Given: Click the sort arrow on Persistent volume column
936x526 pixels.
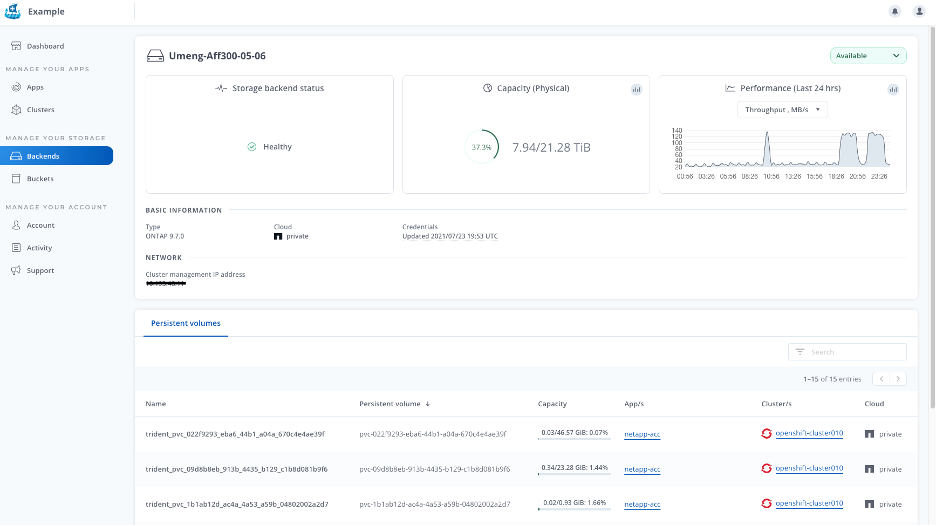Looking at the screenshot, I should click(x=429, y=404).
